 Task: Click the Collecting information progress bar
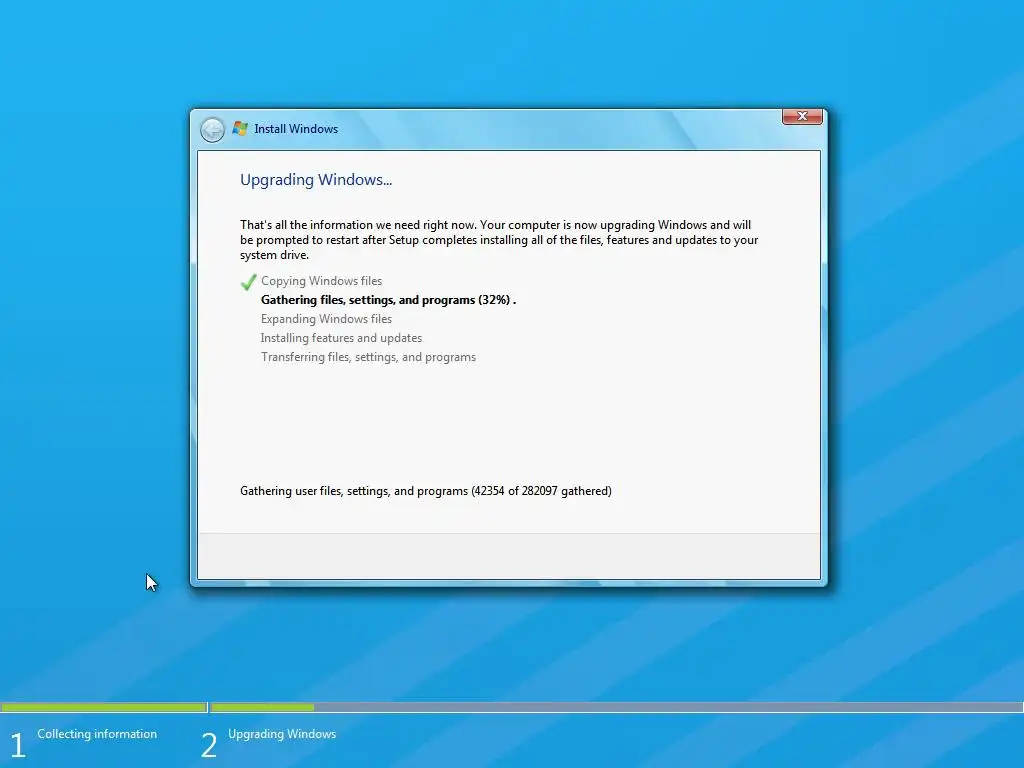[x=104, y=707]
